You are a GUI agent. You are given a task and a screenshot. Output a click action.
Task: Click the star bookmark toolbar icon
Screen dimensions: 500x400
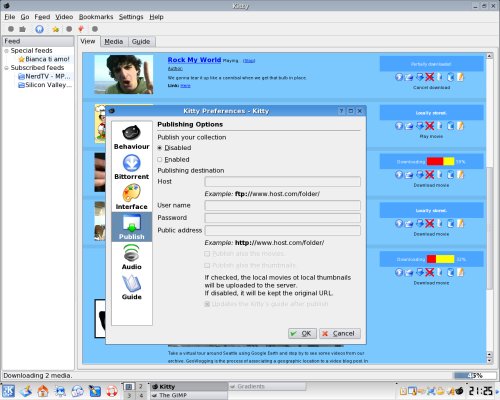point(55,29)
